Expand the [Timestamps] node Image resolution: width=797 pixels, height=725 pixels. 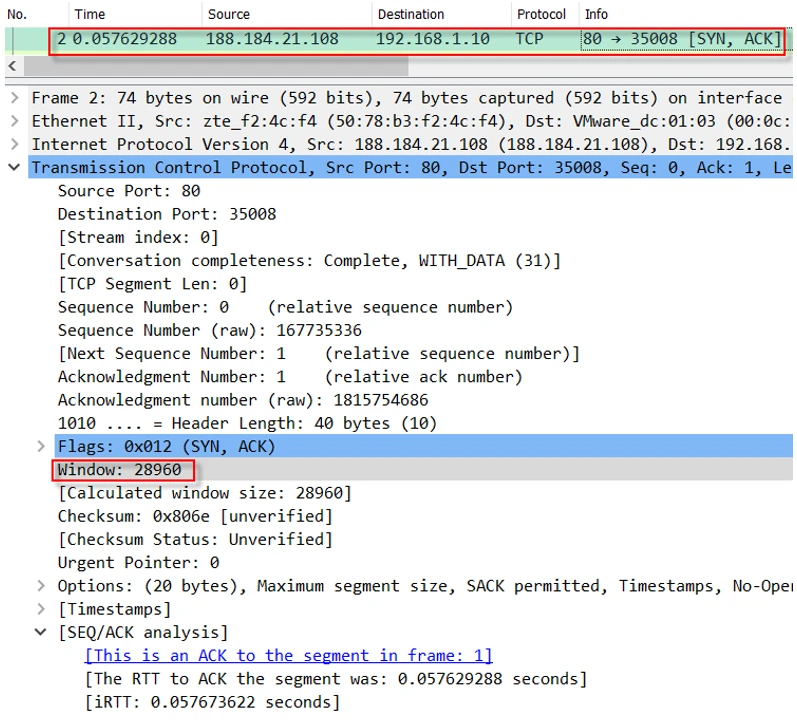tap(41, 609)
